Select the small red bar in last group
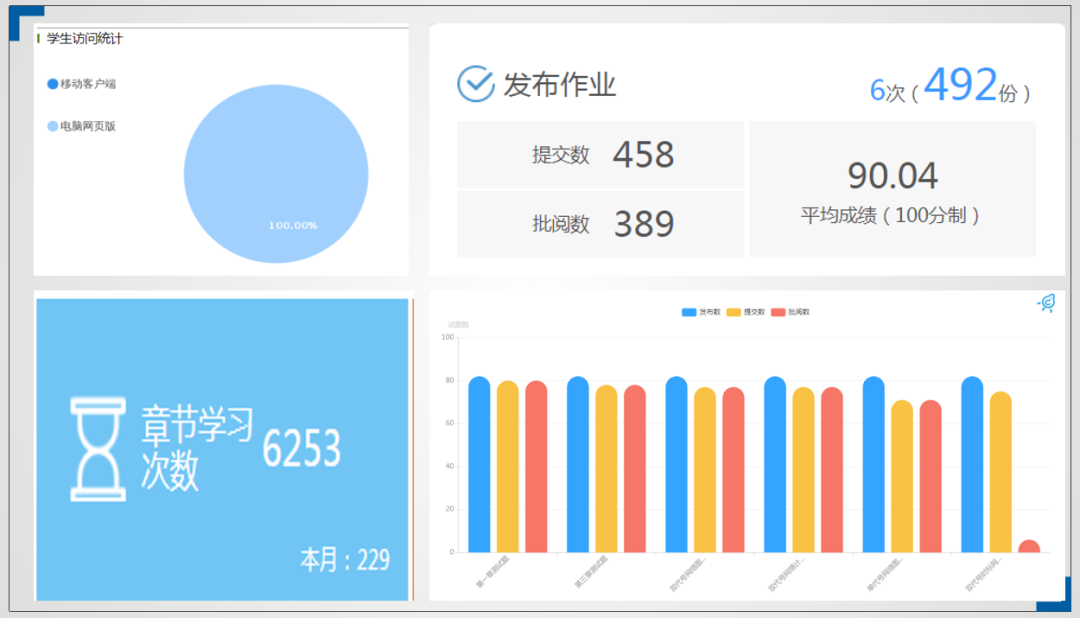The height and width of the screenshot is (618, 1080). pos(1029,546)
